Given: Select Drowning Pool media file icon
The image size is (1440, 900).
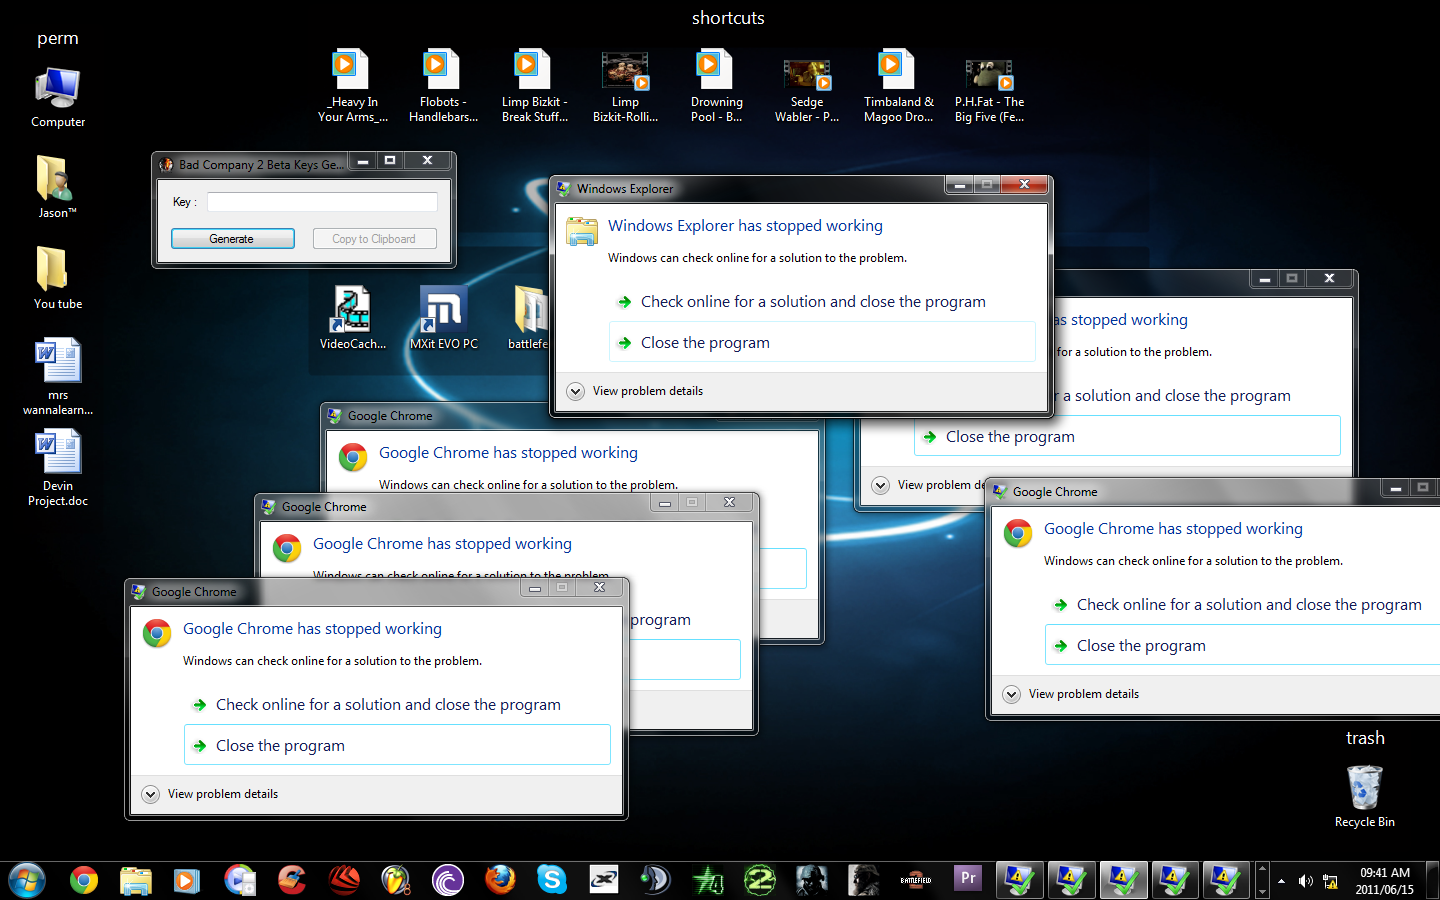Looking at the screenshot, I should click(x=716, y=86).
